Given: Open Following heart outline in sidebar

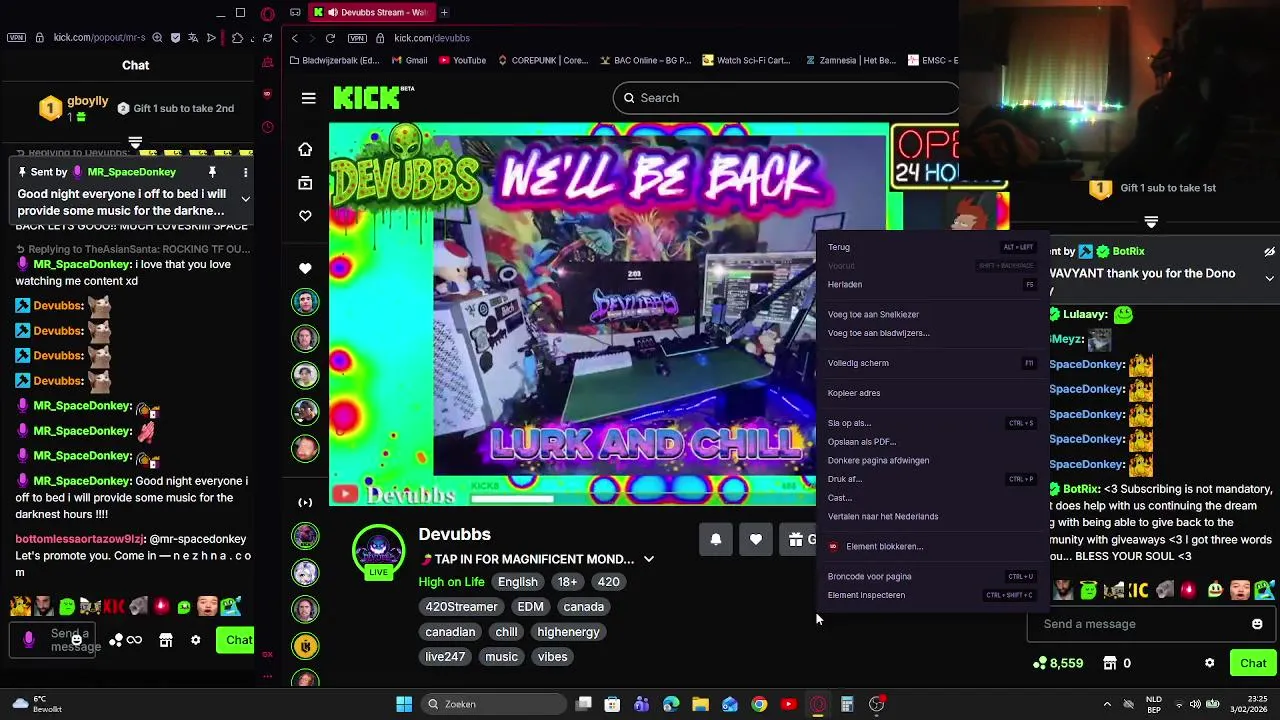Looking at the screenshot, I should coord(305,216).
